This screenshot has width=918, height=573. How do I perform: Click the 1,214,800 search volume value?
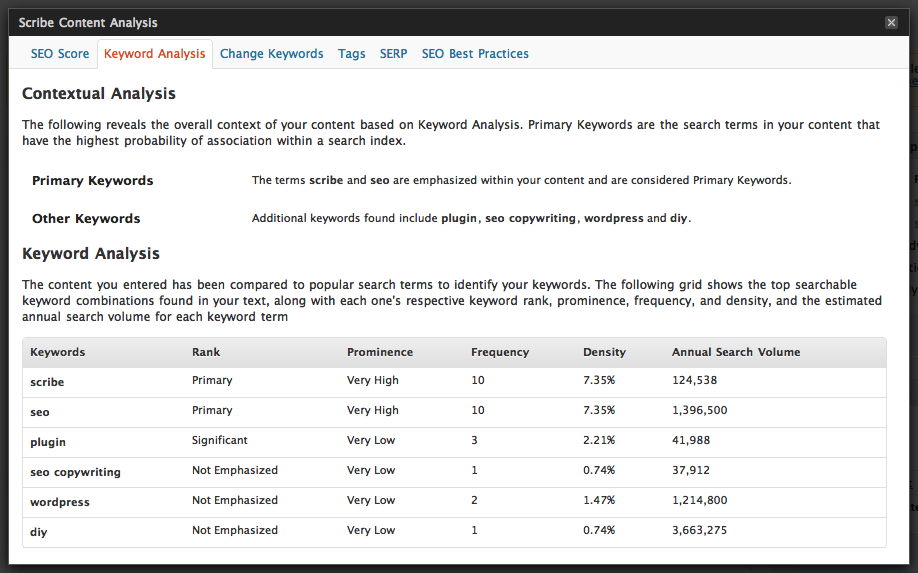pyautogui.click(x=700, y=500)
